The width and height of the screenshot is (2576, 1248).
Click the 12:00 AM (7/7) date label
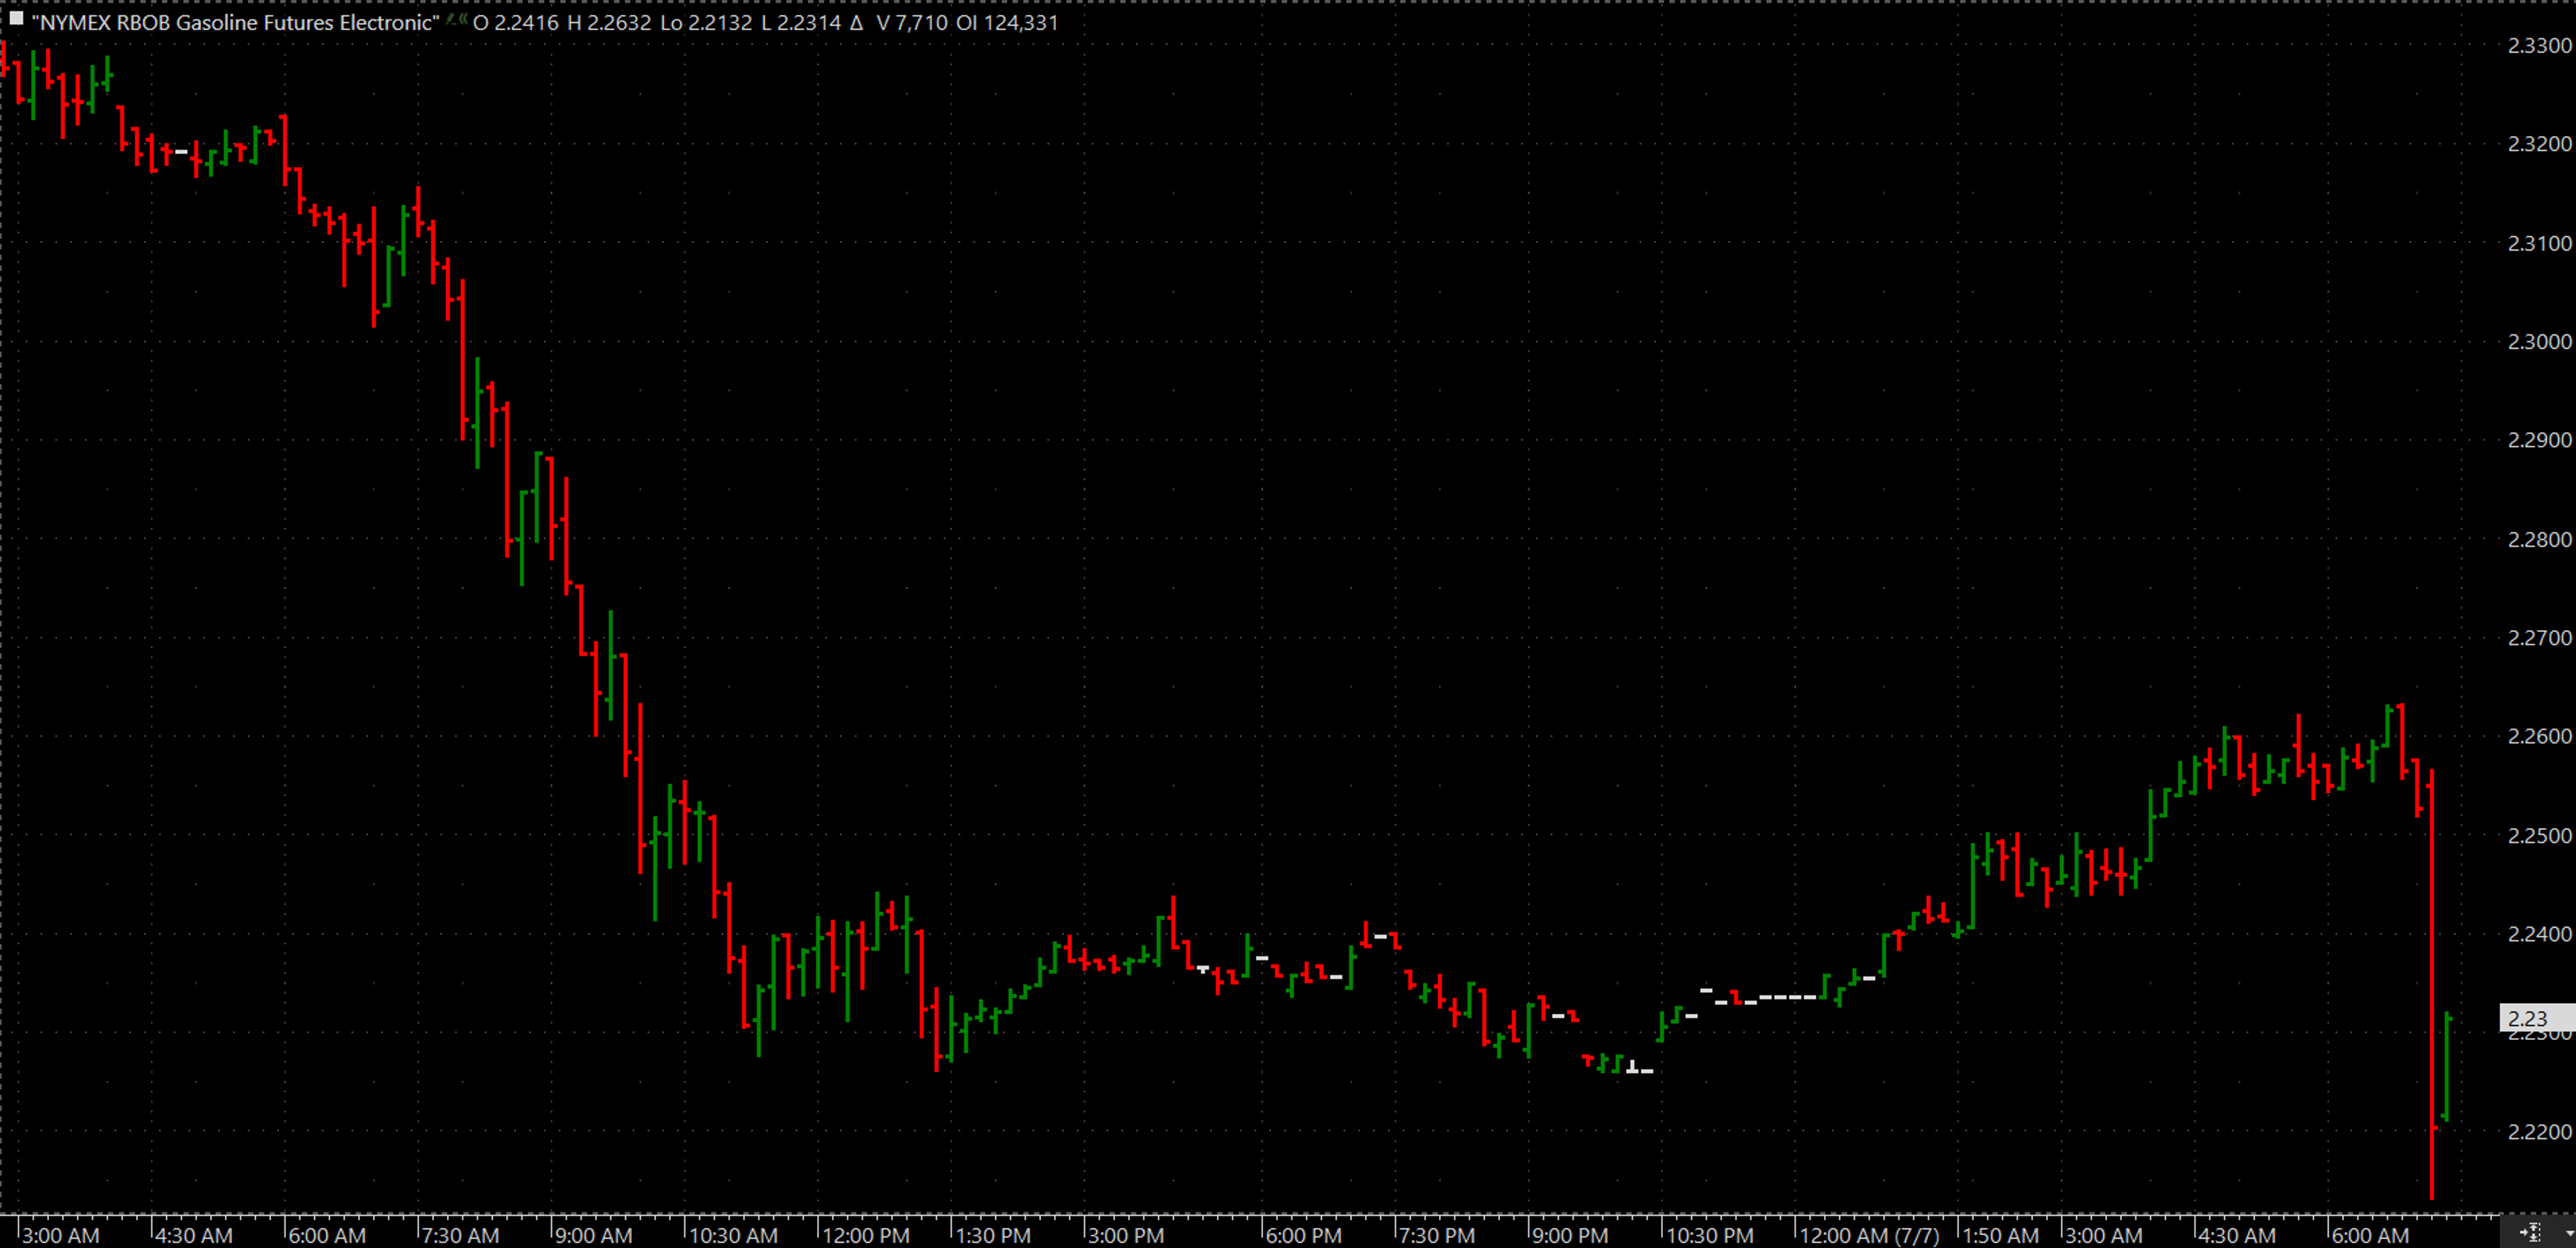[x=1869, y=1235]
